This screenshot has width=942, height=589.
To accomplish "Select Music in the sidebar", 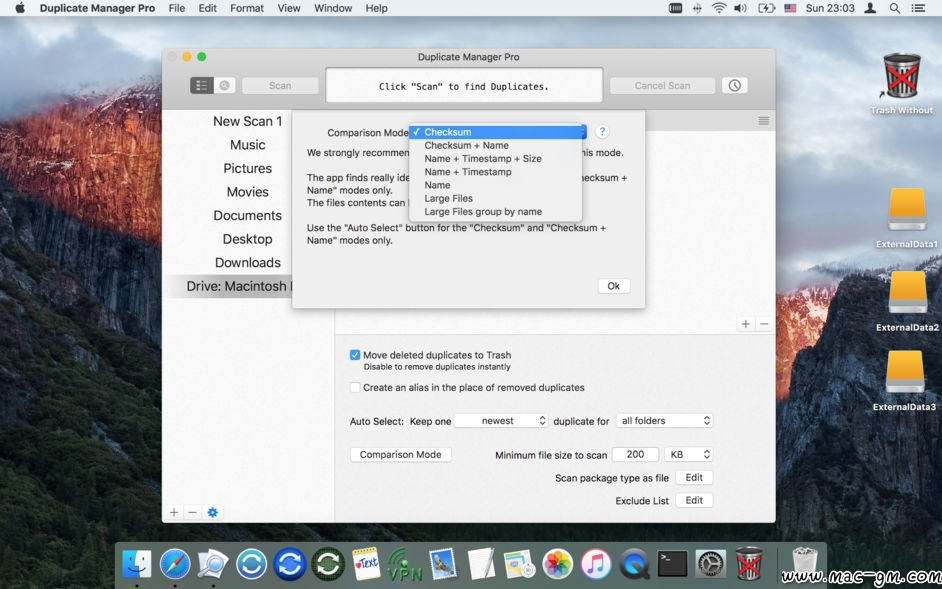I will click(x=248, y=145).
